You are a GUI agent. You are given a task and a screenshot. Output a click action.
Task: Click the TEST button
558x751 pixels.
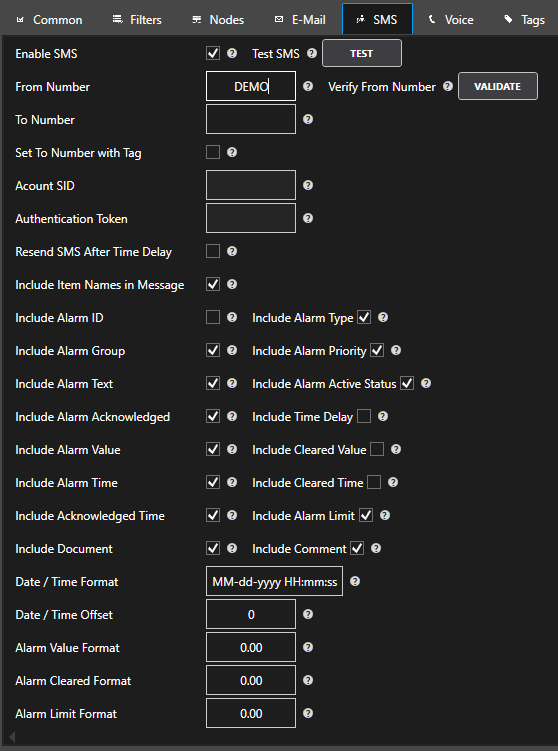[x=362, y=53]
